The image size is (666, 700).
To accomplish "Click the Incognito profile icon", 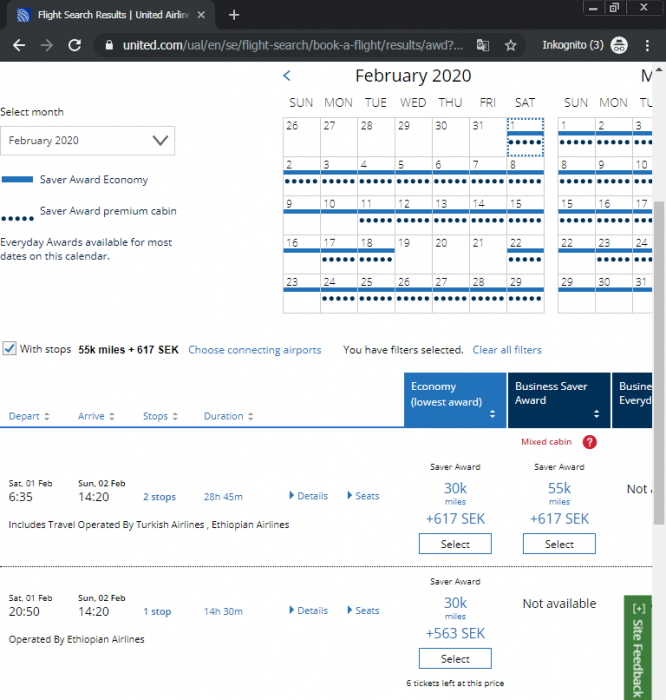I will click(x=619, y=45).
